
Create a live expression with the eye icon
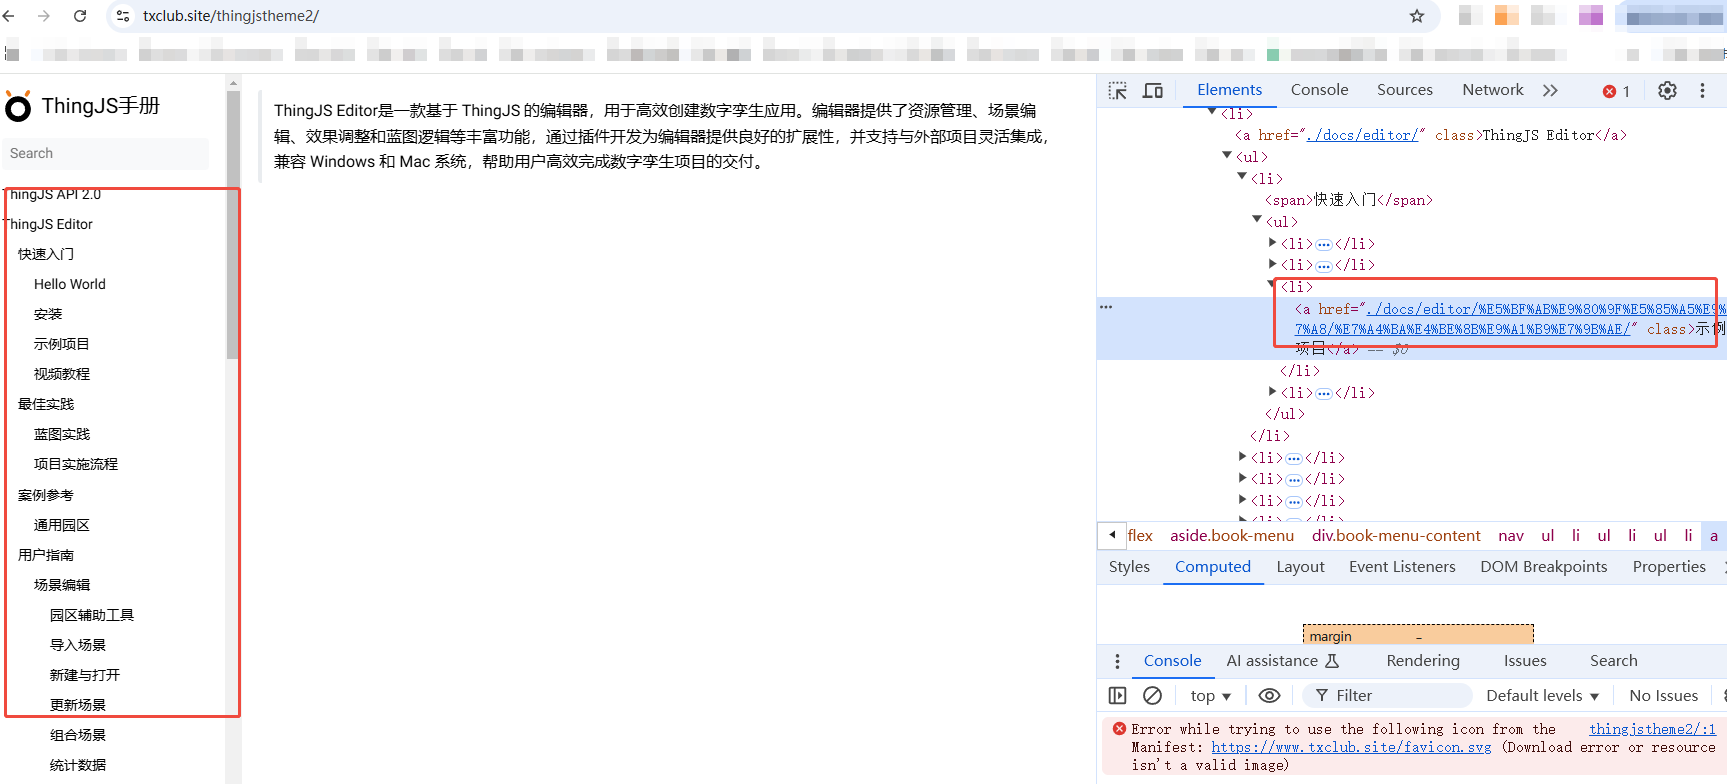pyautogui.click(x=1269, y=695)
